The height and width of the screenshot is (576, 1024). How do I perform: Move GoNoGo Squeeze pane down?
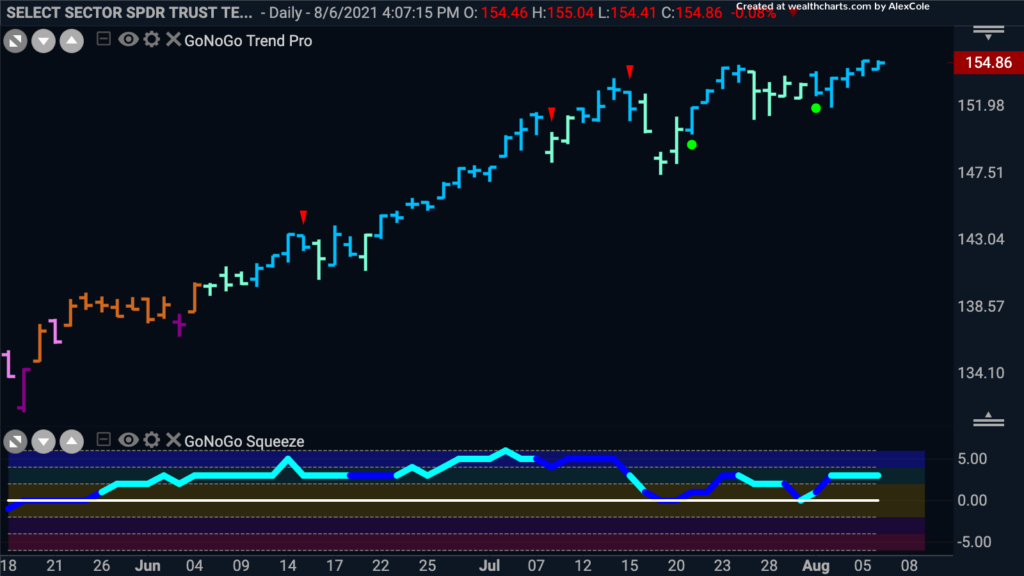[x=44, y=442]
